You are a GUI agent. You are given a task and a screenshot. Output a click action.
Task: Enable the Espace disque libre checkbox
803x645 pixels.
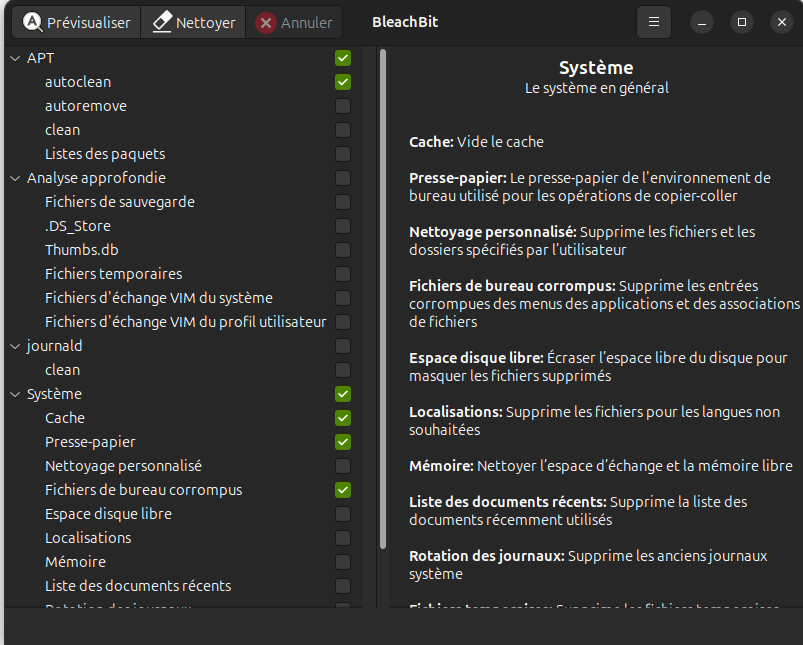[x=343, y=514]
